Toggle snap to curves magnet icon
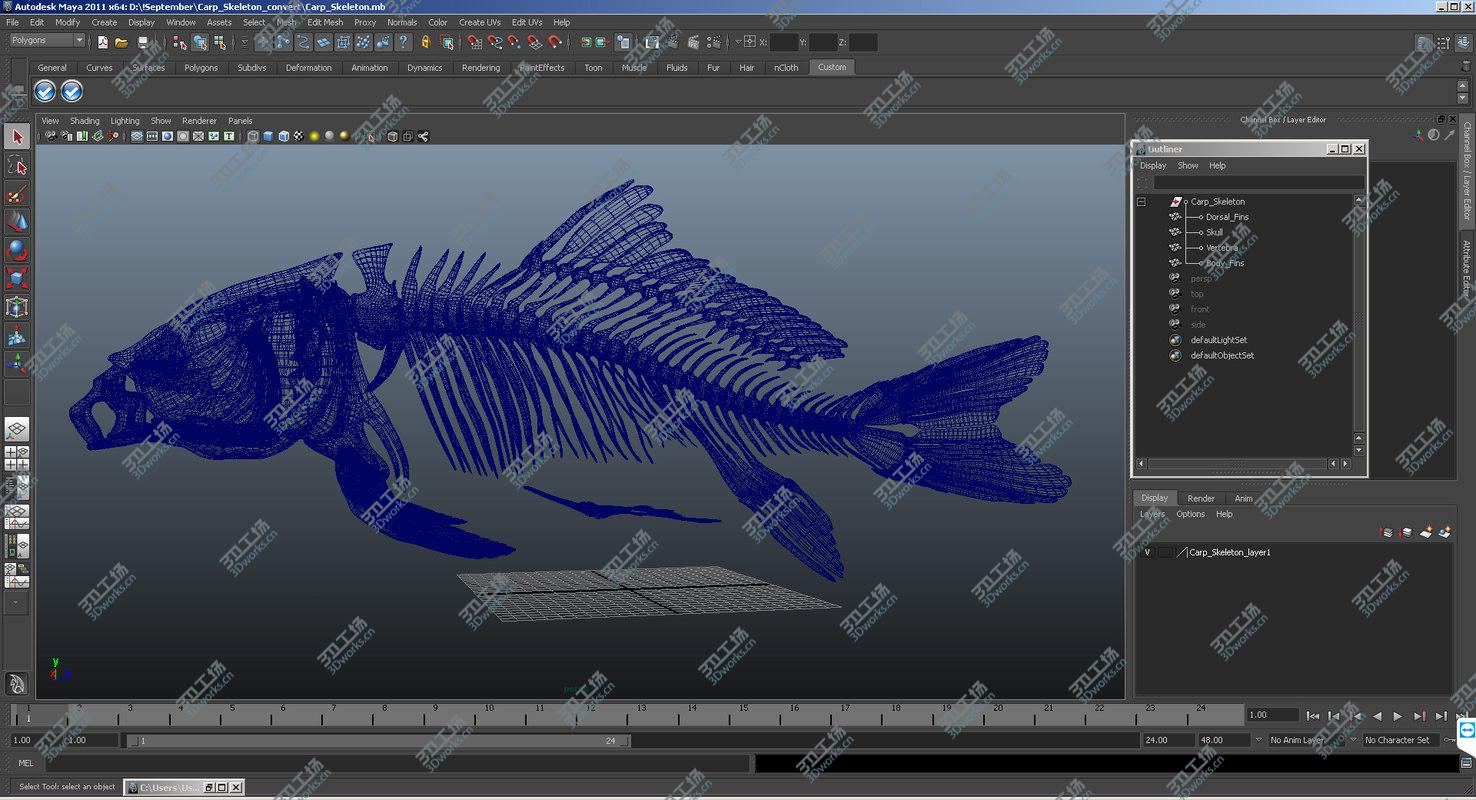Viewport: 1476px width, 800px height. tap(495, 42)
